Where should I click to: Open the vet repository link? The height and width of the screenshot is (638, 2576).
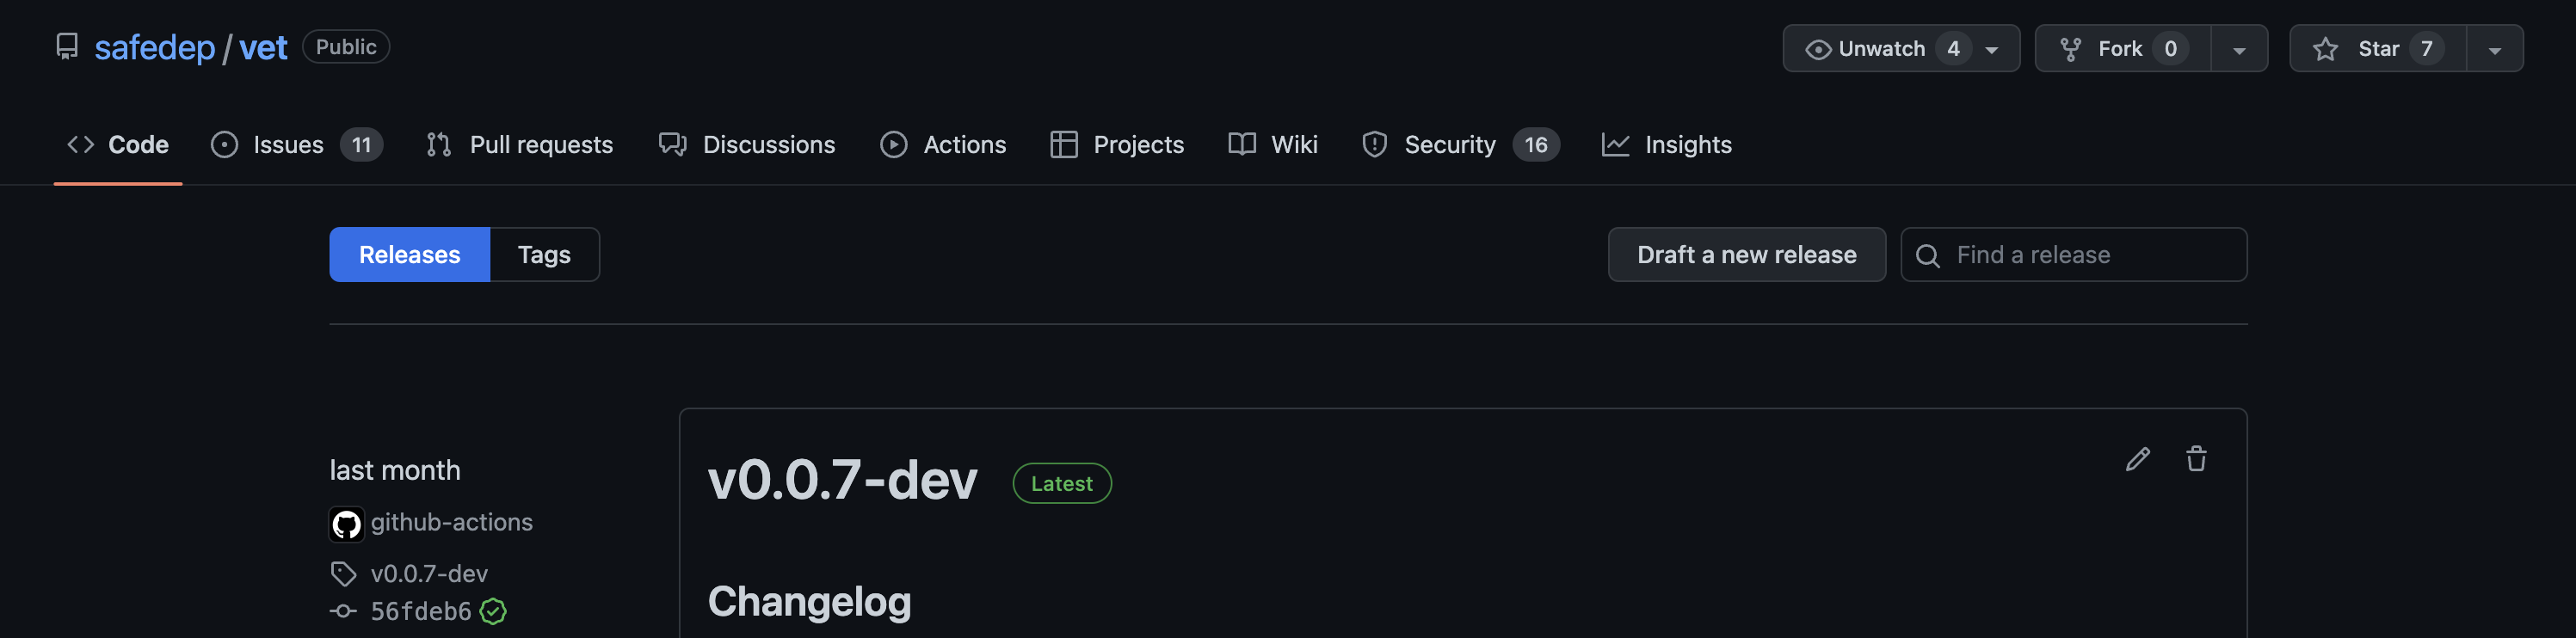pos(263,47)
